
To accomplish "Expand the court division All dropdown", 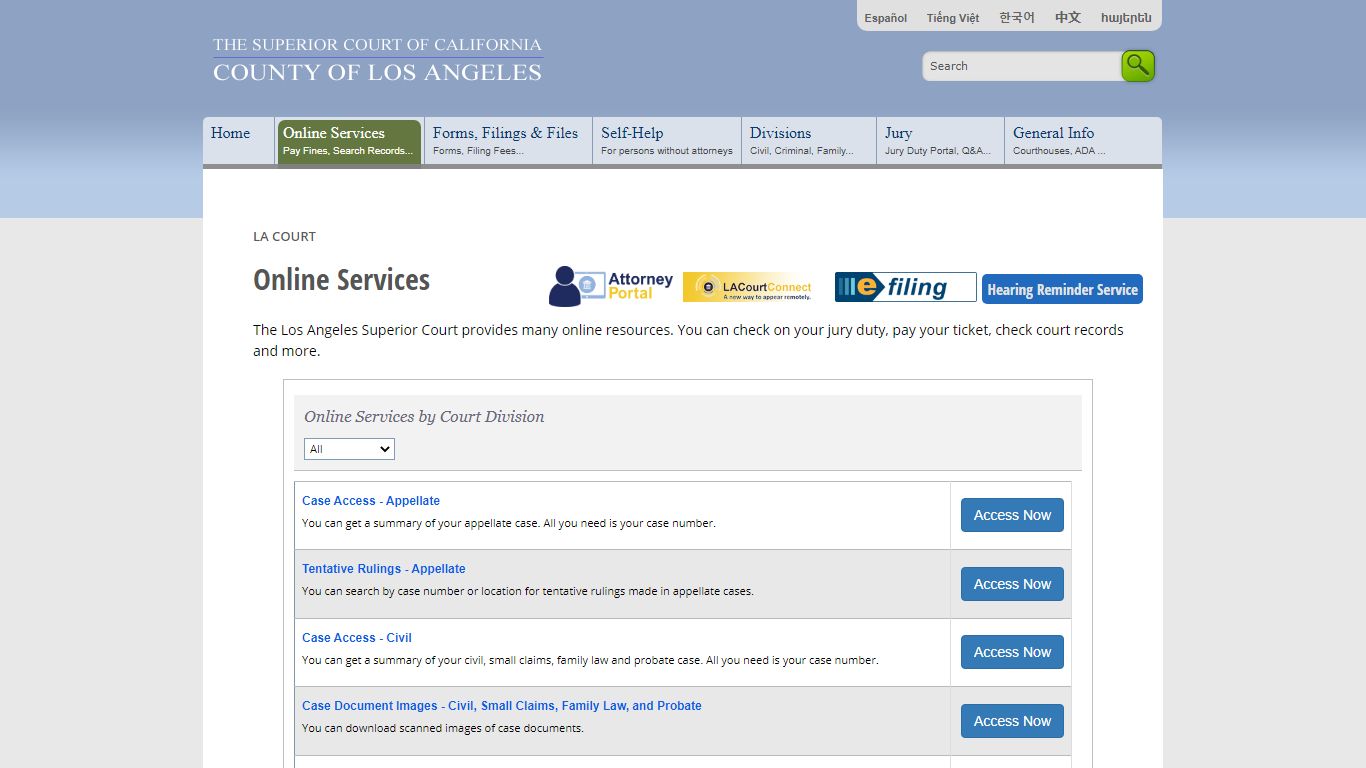I will pyautogui.click(x=349, y=449).
